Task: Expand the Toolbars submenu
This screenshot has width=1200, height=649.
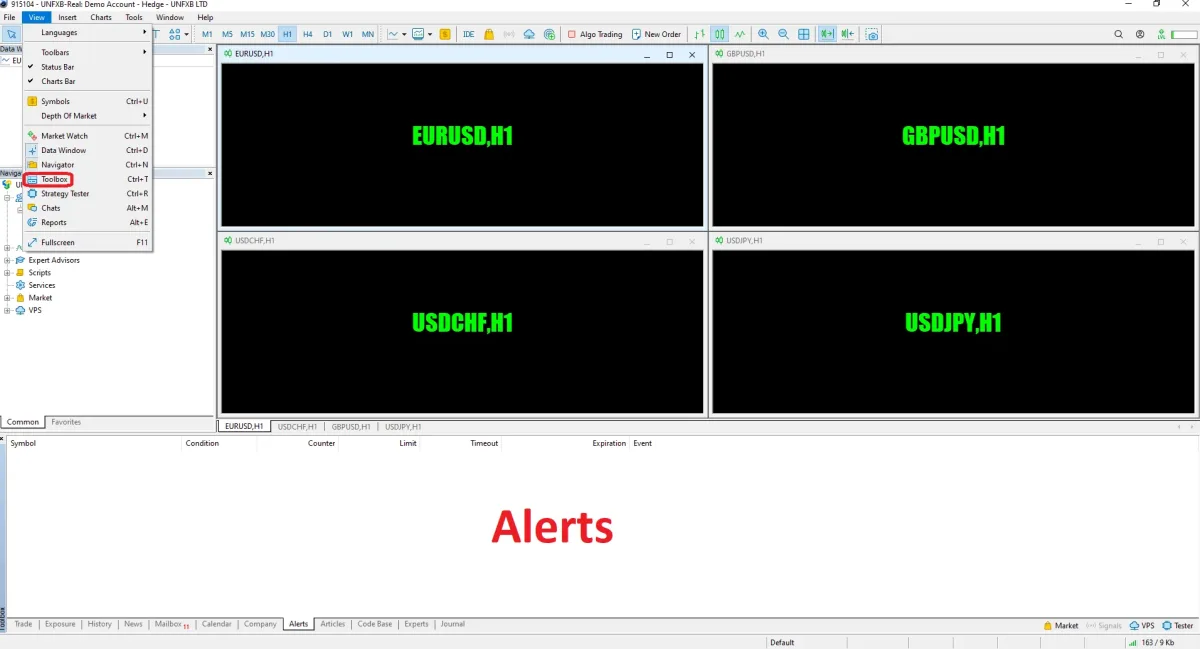Action: [88, 52]
